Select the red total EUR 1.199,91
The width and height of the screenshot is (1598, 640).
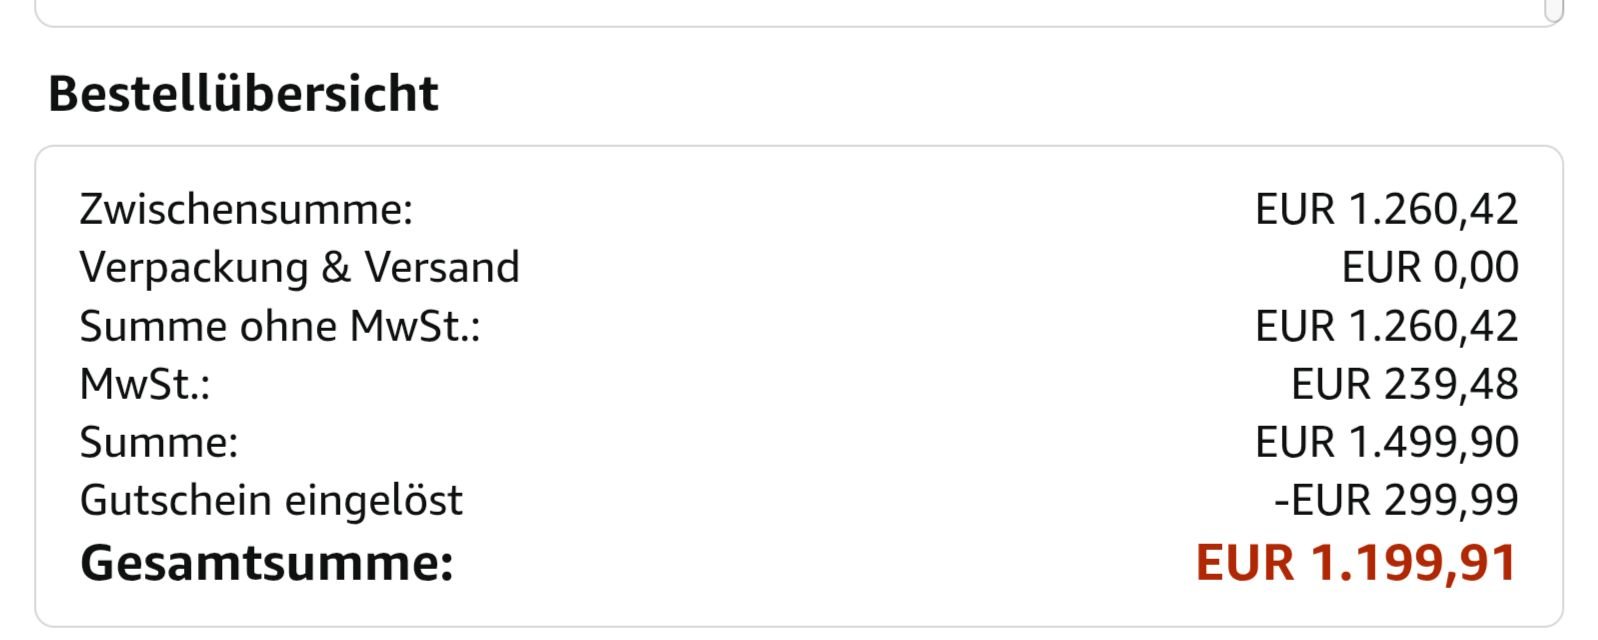(1356, 563)
